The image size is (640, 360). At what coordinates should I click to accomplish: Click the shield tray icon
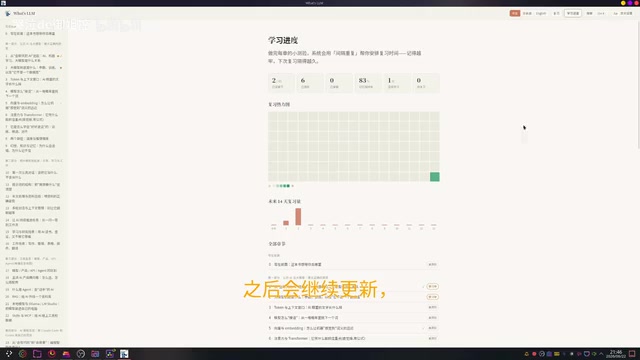(x=587, y=354)
